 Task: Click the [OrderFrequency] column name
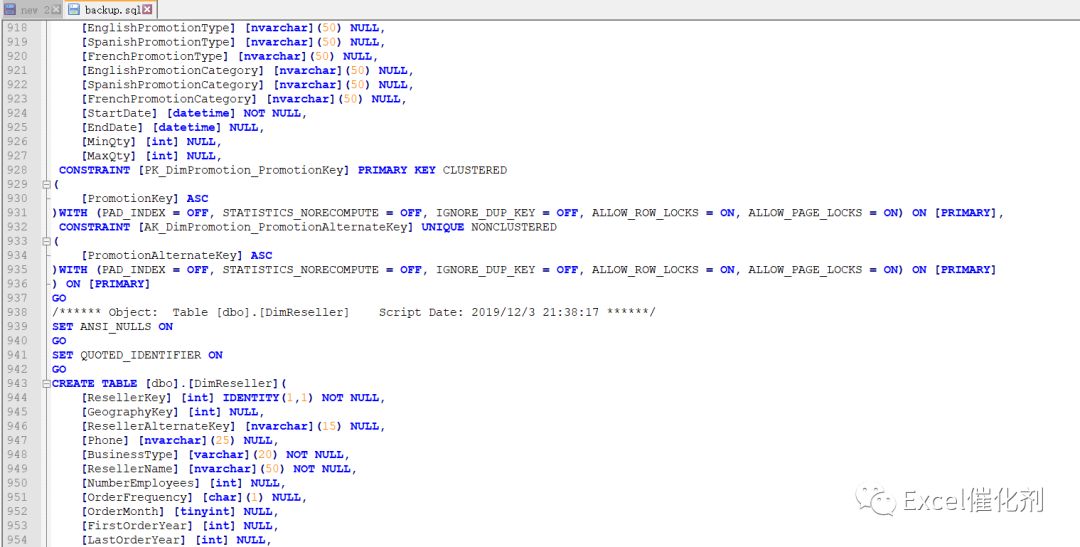(137, 497)
